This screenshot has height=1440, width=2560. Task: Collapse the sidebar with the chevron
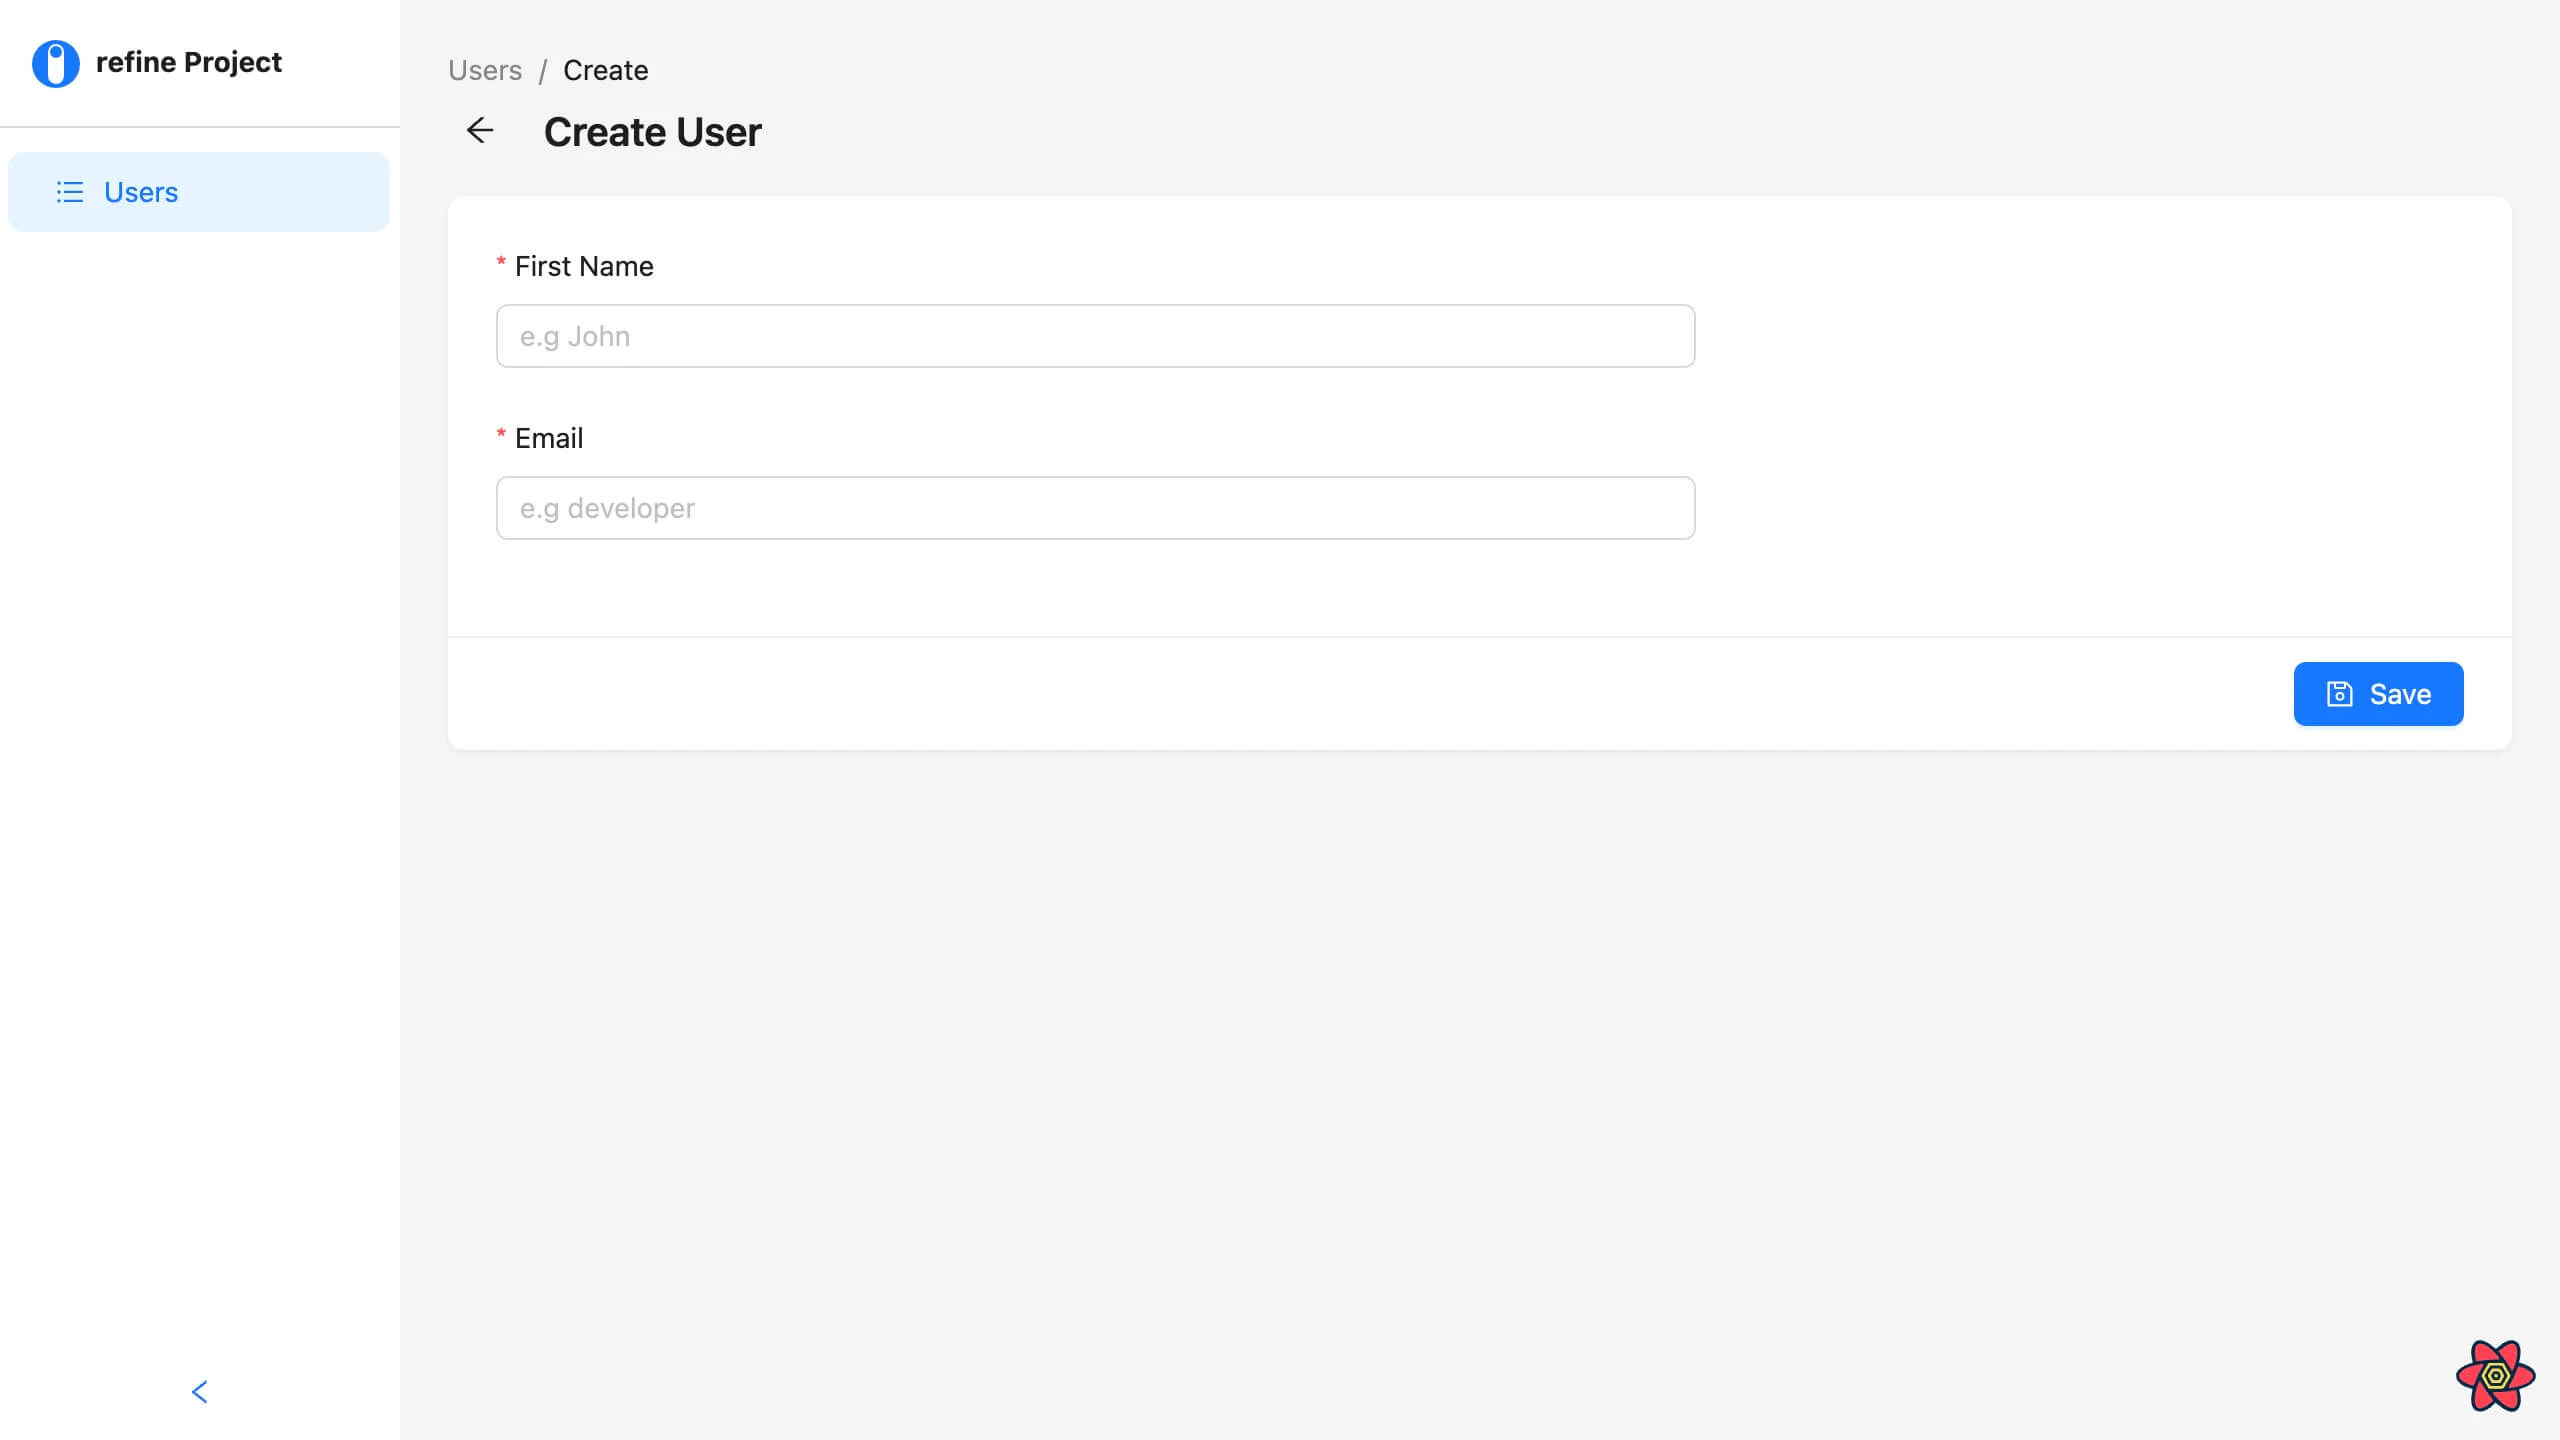pyautogui.click(x=199, y=1392)
